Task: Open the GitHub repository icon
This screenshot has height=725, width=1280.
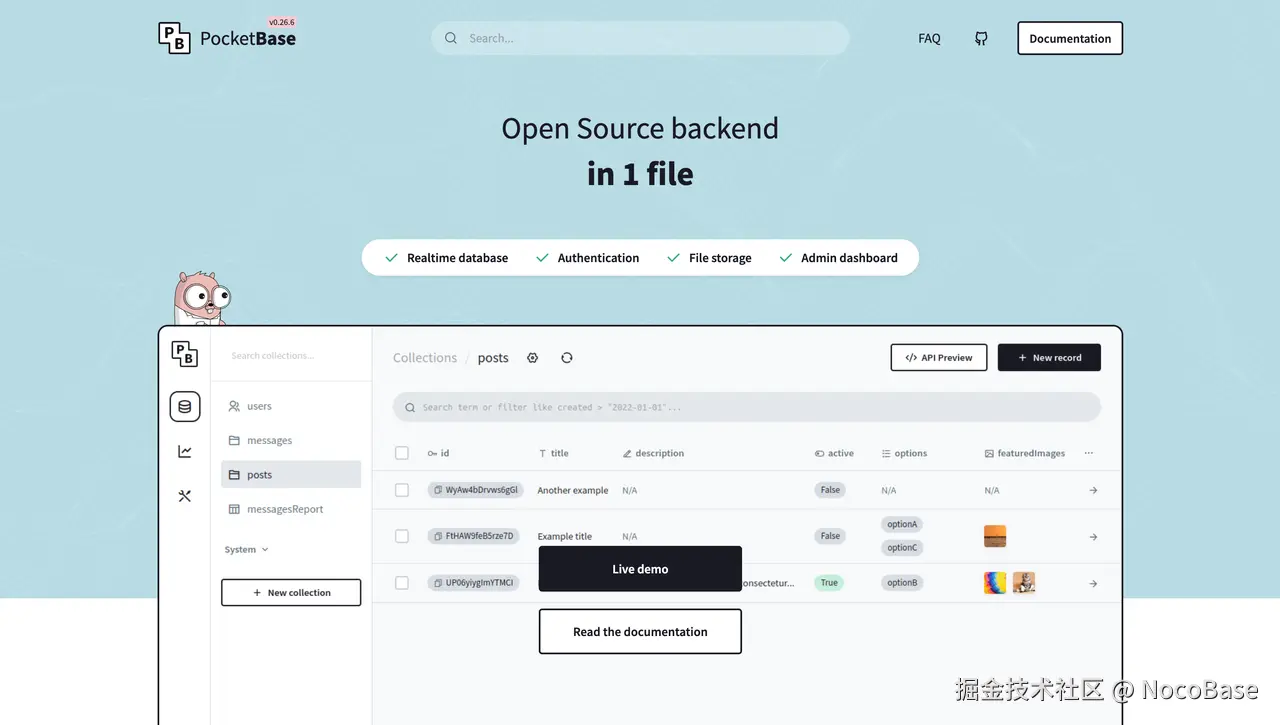Action: point(981,38)
